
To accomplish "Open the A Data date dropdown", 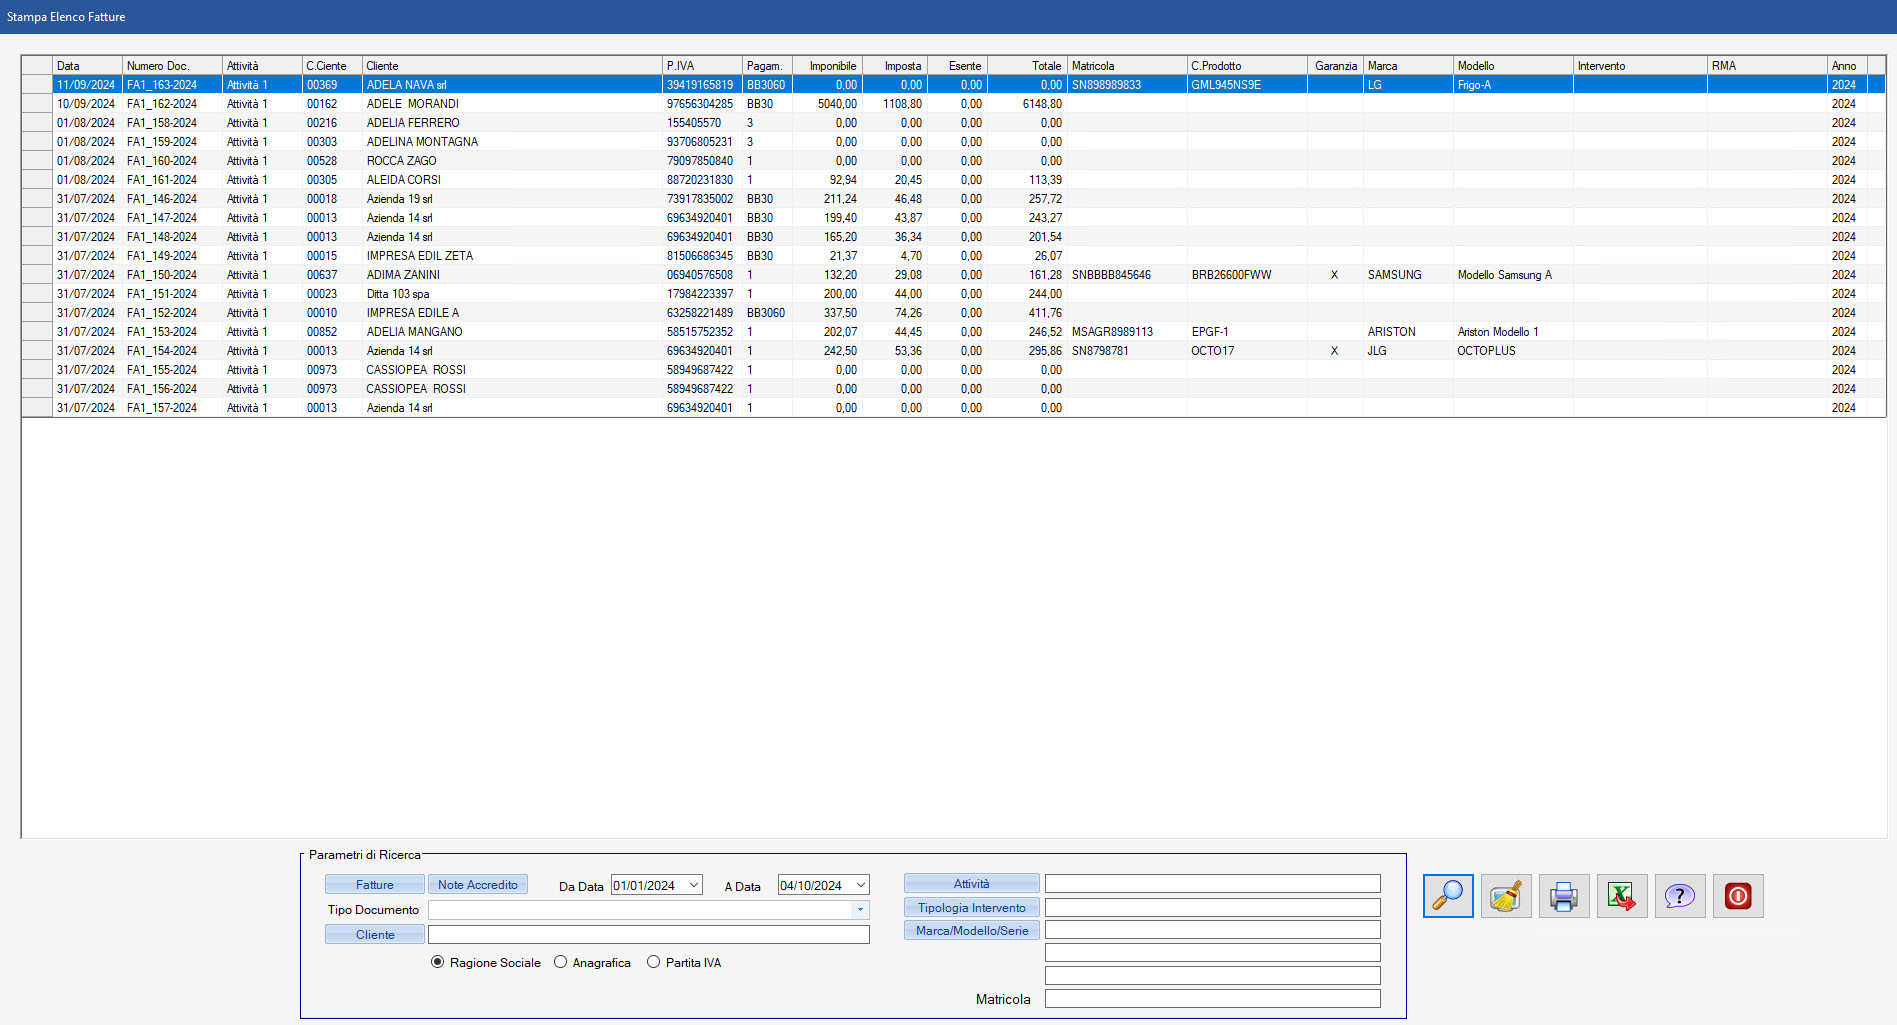I will point(860,885).
